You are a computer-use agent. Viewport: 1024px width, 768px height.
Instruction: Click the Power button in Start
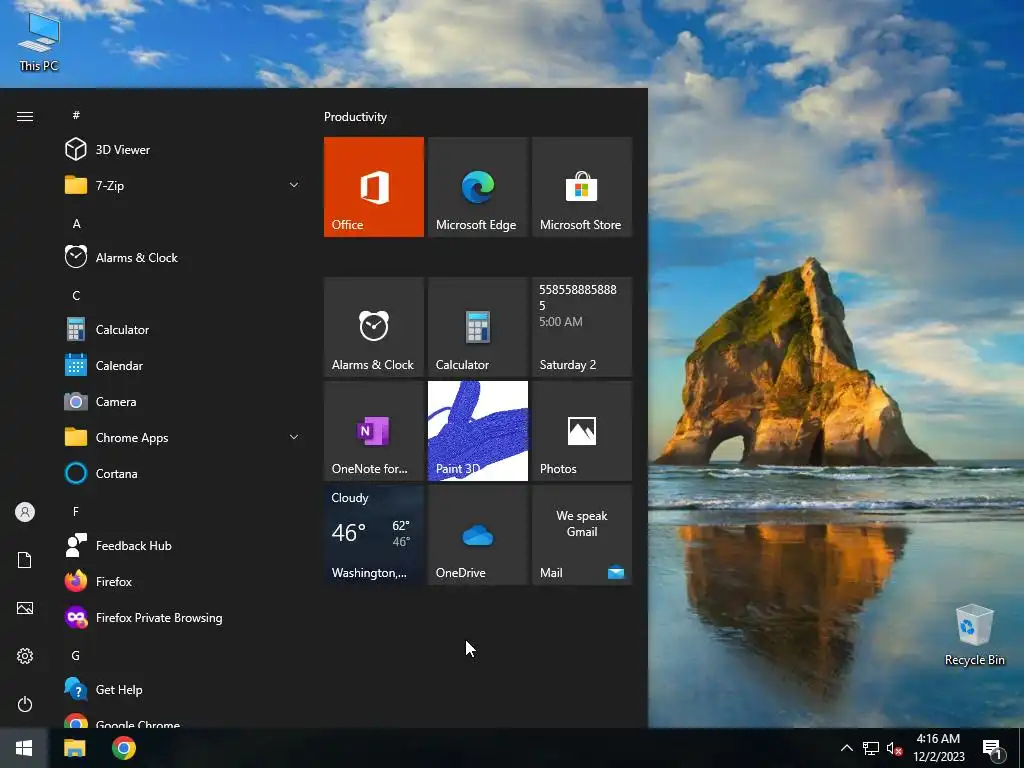tap(25, 704)
